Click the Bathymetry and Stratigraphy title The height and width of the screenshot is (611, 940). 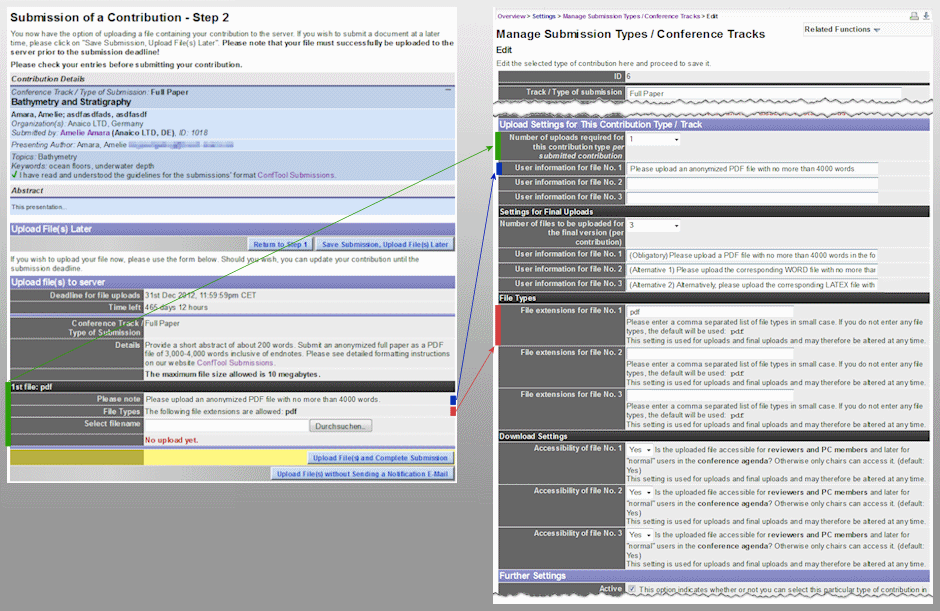71,102
